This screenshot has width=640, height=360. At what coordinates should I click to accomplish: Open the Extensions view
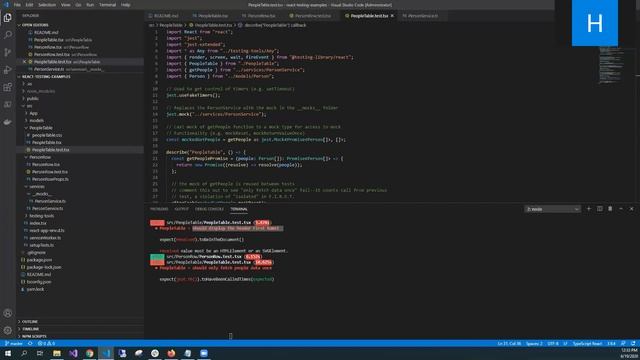coord(8,87)
